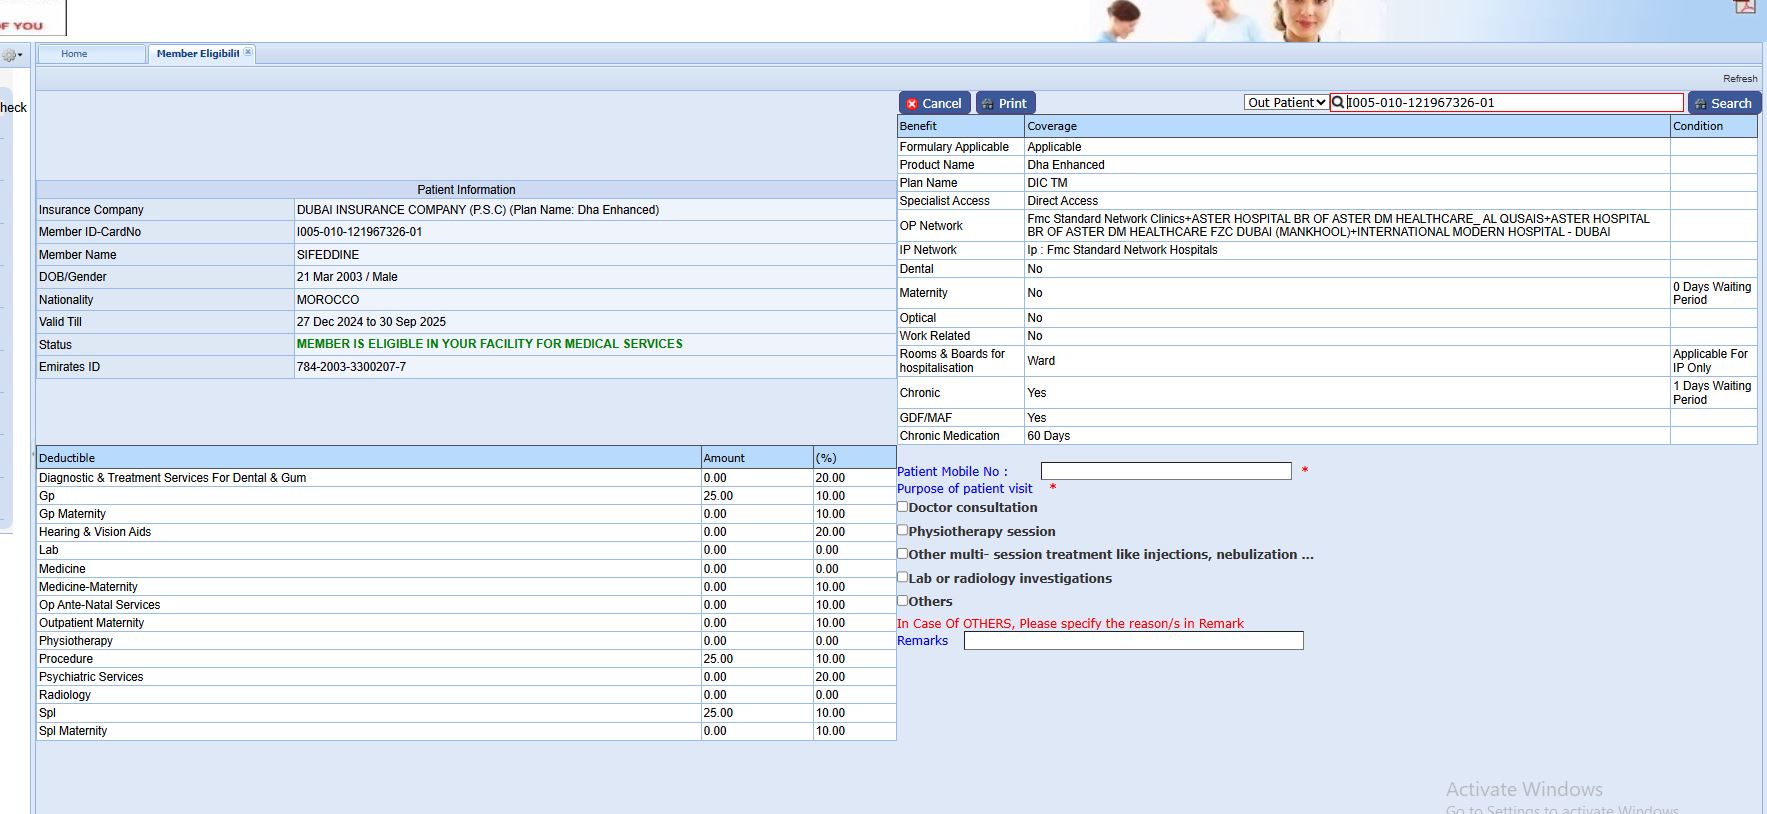Viewport: 1767px width, 814px height.
Task: Check the Others checkbox
Action: 903,600
